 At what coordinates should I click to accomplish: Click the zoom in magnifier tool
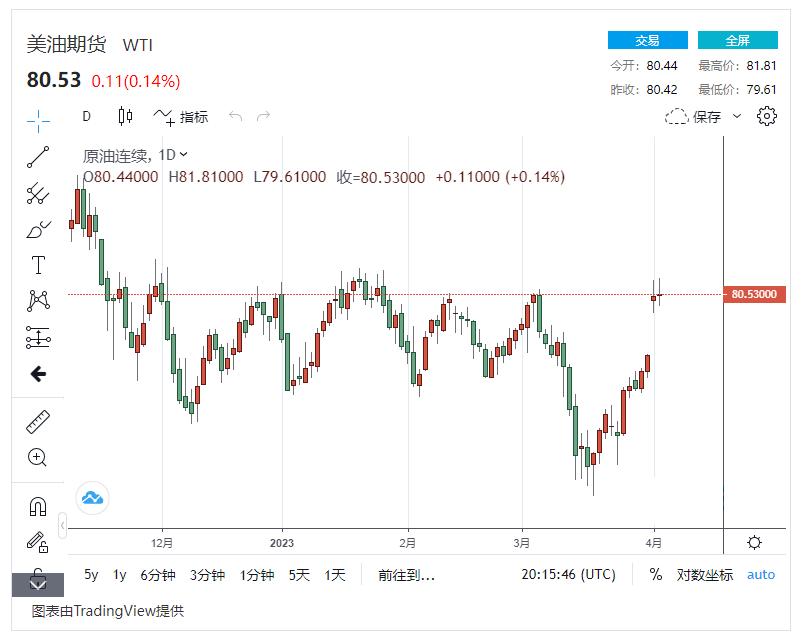(x=38, y=458)
